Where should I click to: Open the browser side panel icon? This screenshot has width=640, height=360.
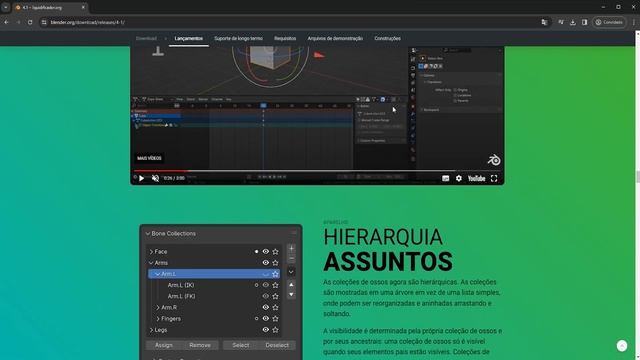[x=584, y=22]
